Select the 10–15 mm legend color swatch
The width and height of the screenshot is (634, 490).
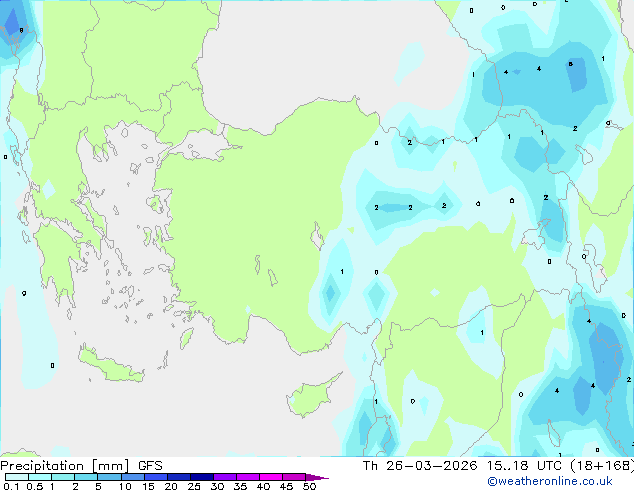click(132, 477)
